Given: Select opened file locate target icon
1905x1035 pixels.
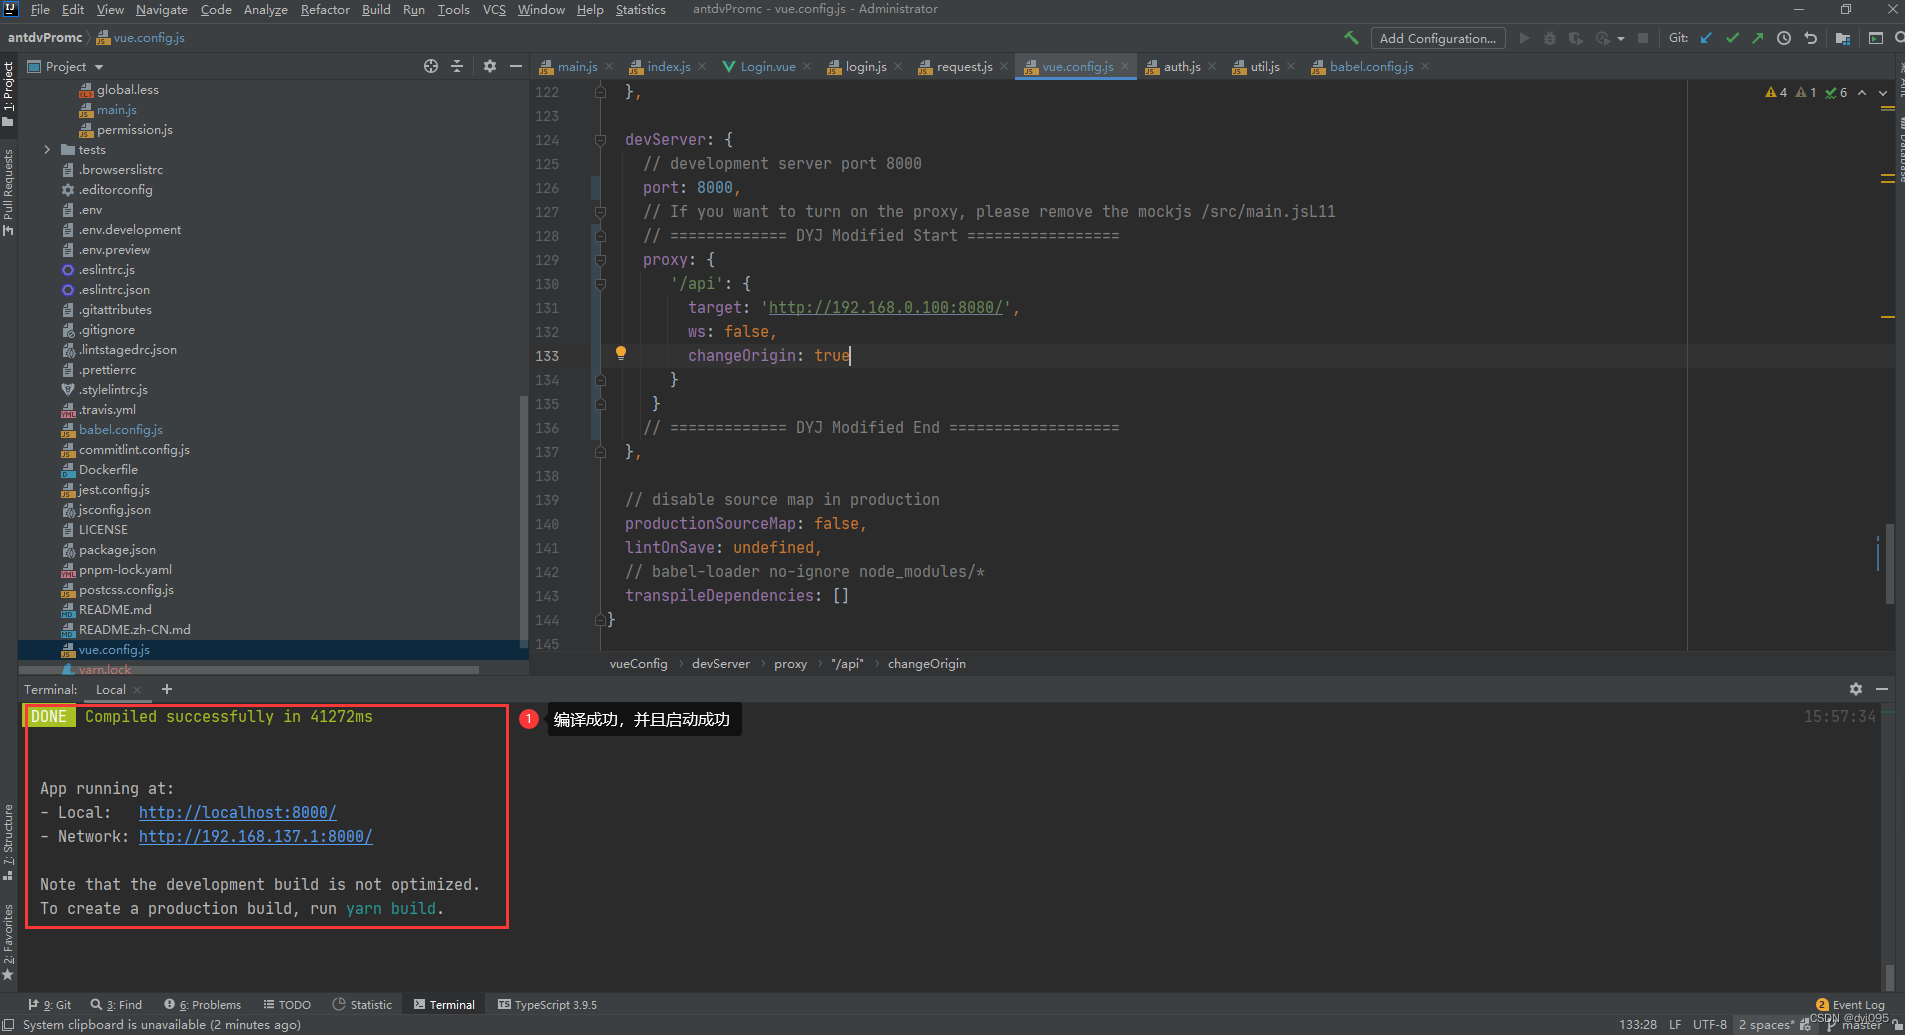Looking at the screenshot, I should click(x=431, y=66).
